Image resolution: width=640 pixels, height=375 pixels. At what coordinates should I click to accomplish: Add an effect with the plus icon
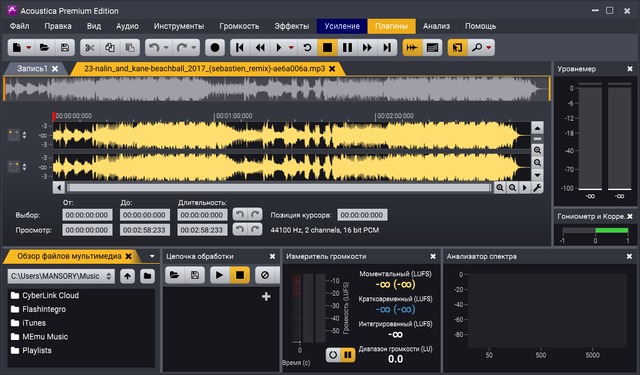point(266,297)
